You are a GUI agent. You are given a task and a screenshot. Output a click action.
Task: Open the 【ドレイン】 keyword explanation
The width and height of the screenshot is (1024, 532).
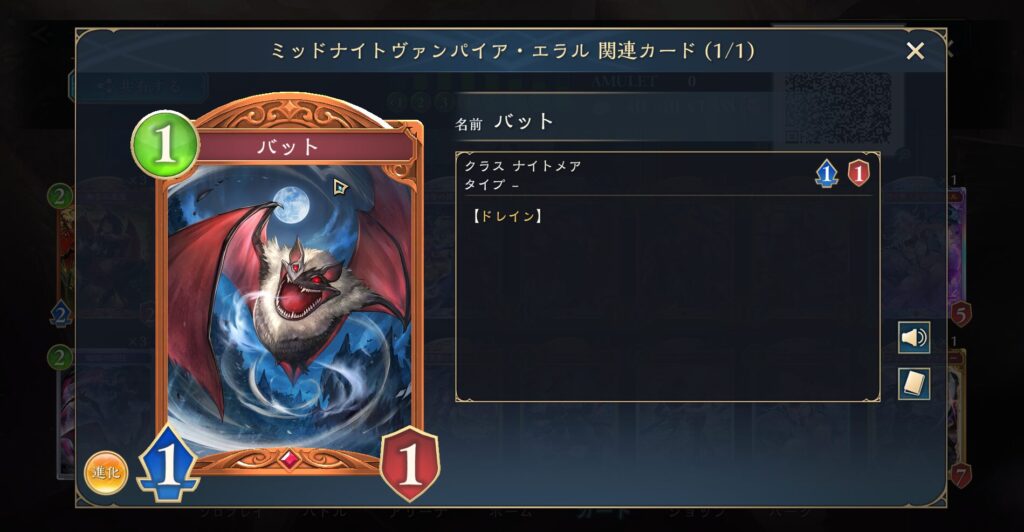(507, 216)
